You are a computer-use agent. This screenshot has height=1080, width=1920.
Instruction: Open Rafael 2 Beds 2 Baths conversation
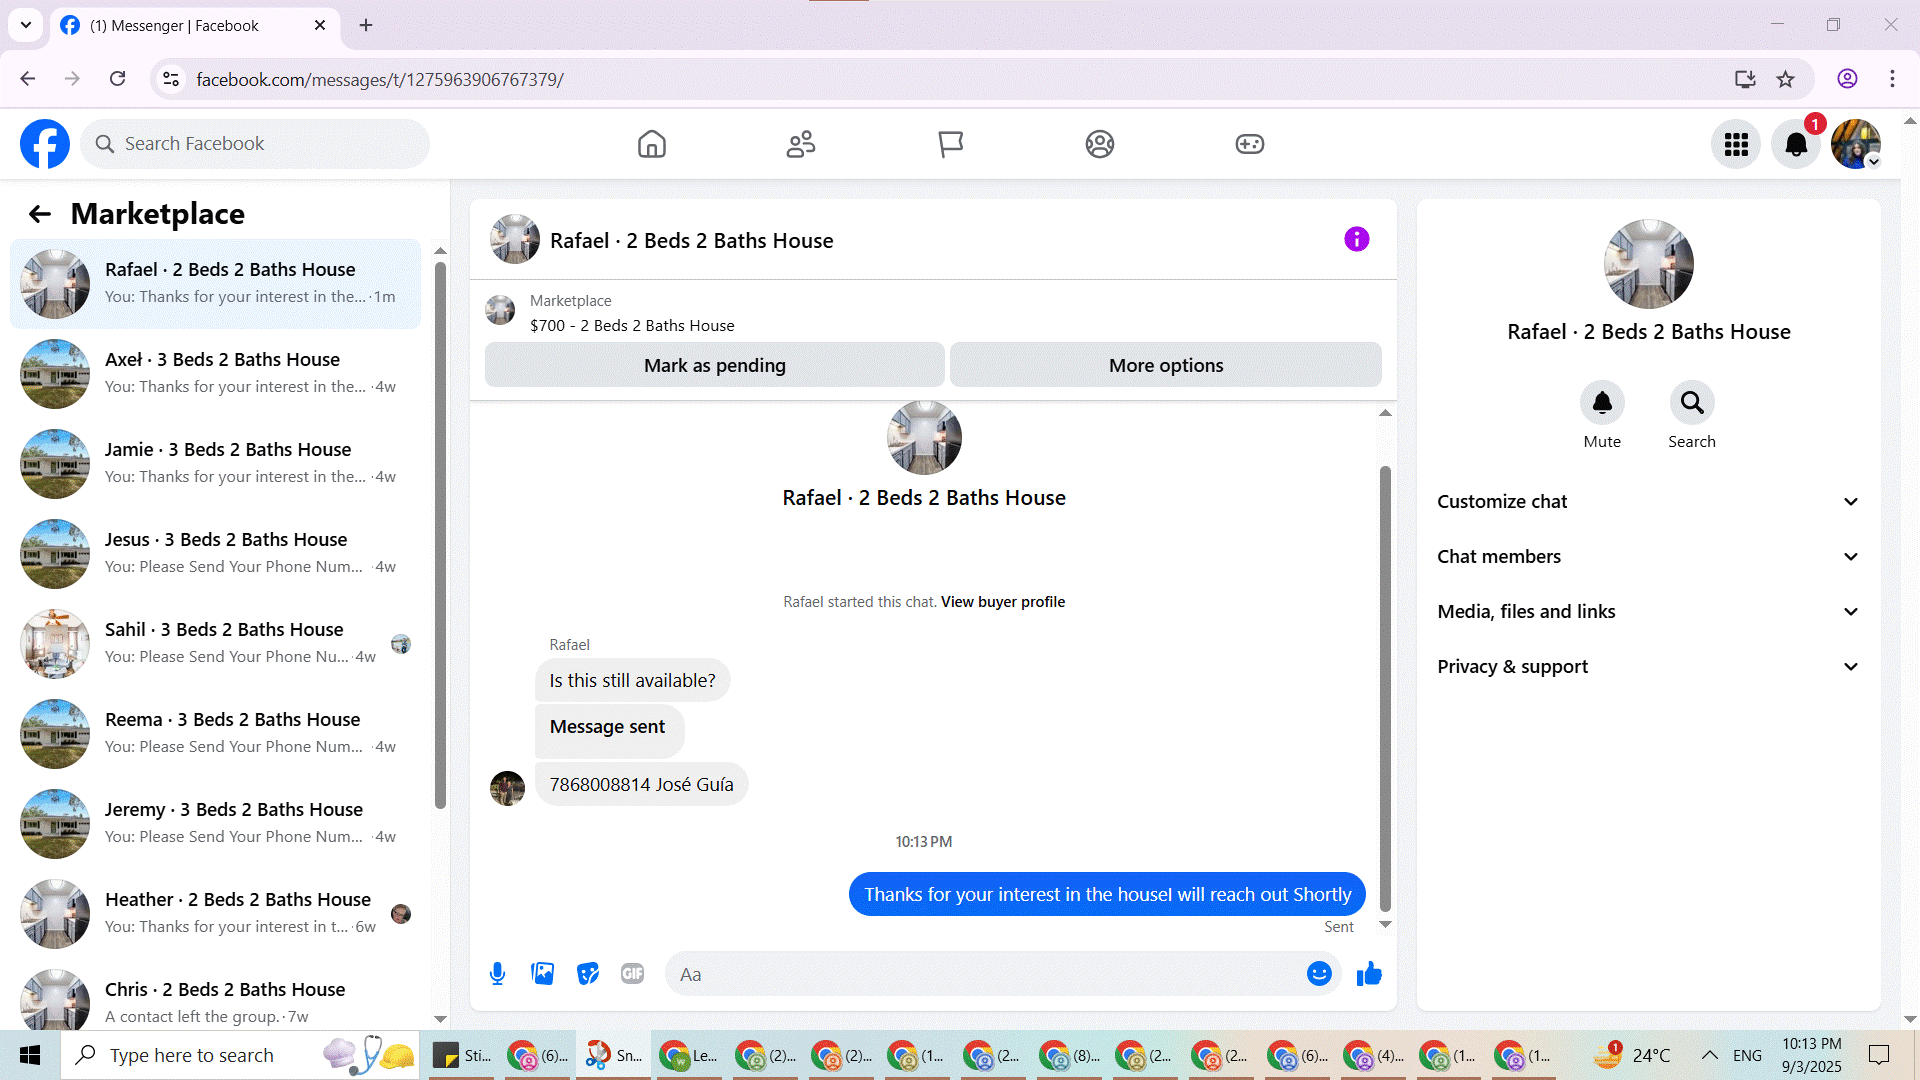pyautogui.click(x=215, y=284)
